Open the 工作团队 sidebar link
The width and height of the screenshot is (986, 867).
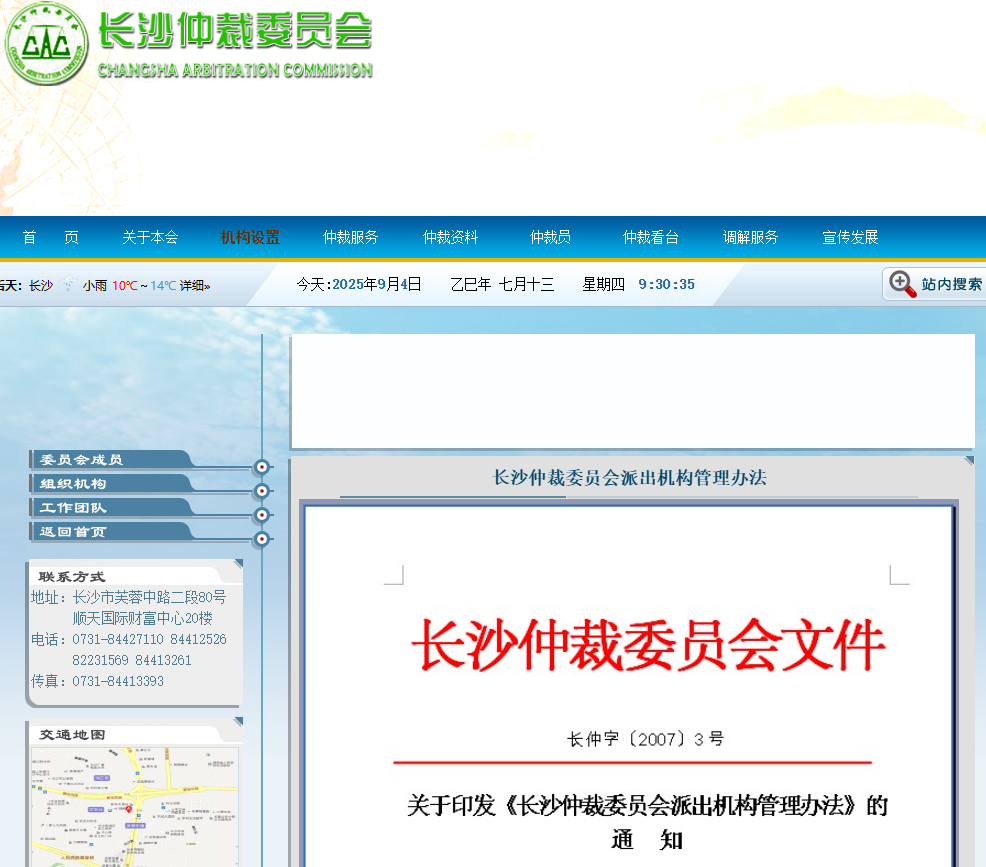74,508
